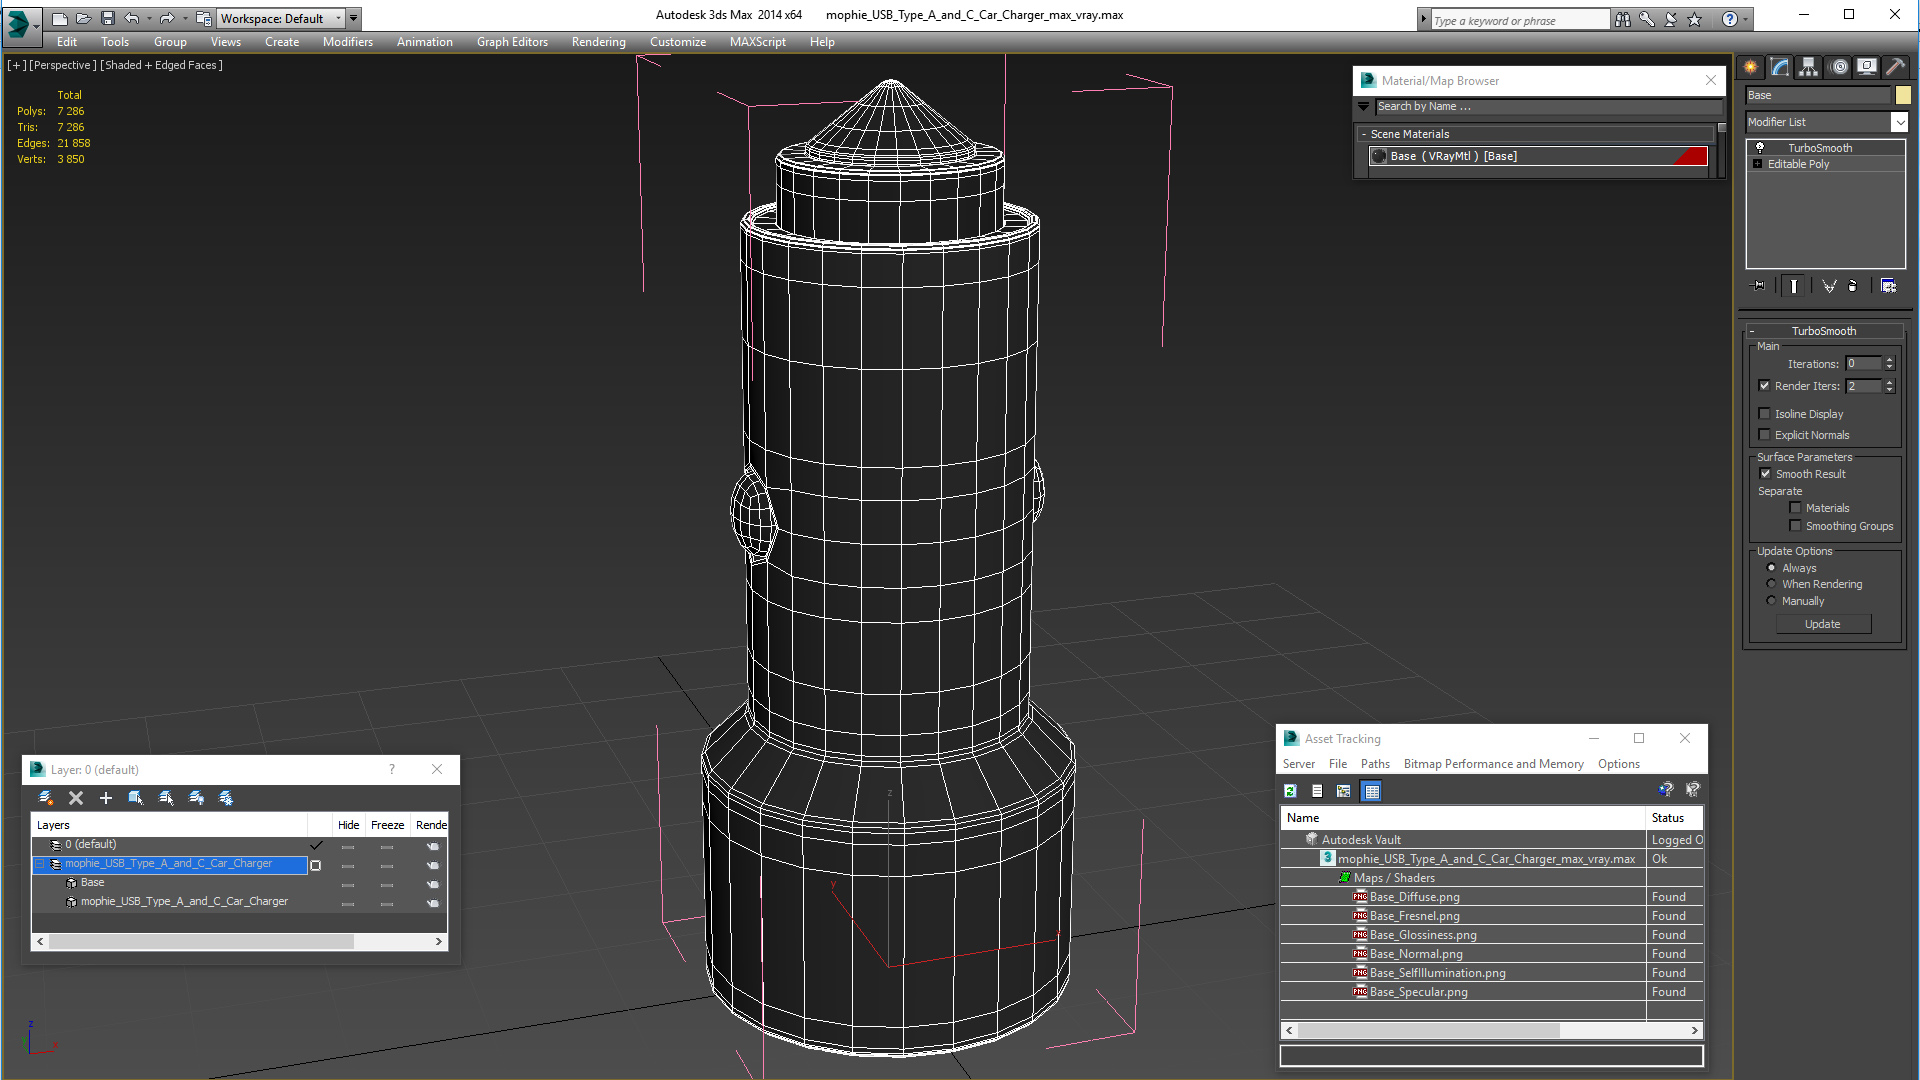Screen dimensions: 1920x1080
Task: Open the Motion command panel tab
Action: 1838,67
